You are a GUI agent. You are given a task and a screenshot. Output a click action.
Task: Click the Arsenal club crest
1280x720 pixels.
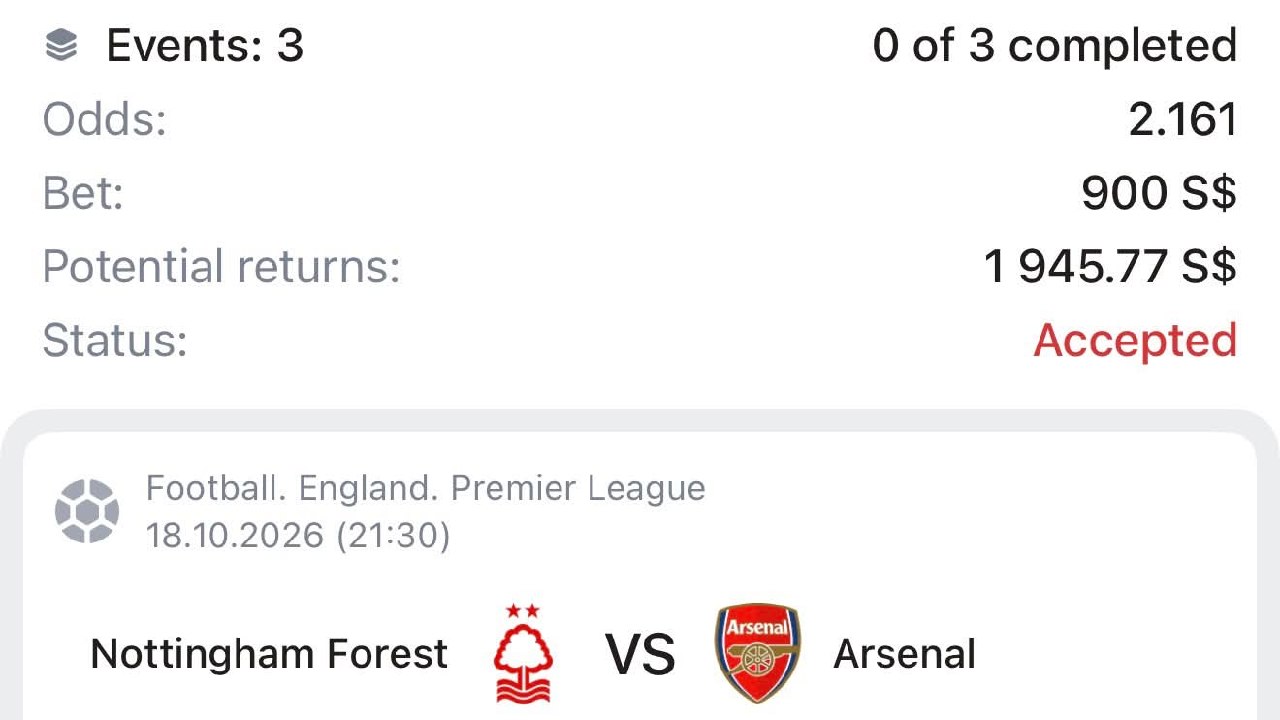[x=758, y=652]
